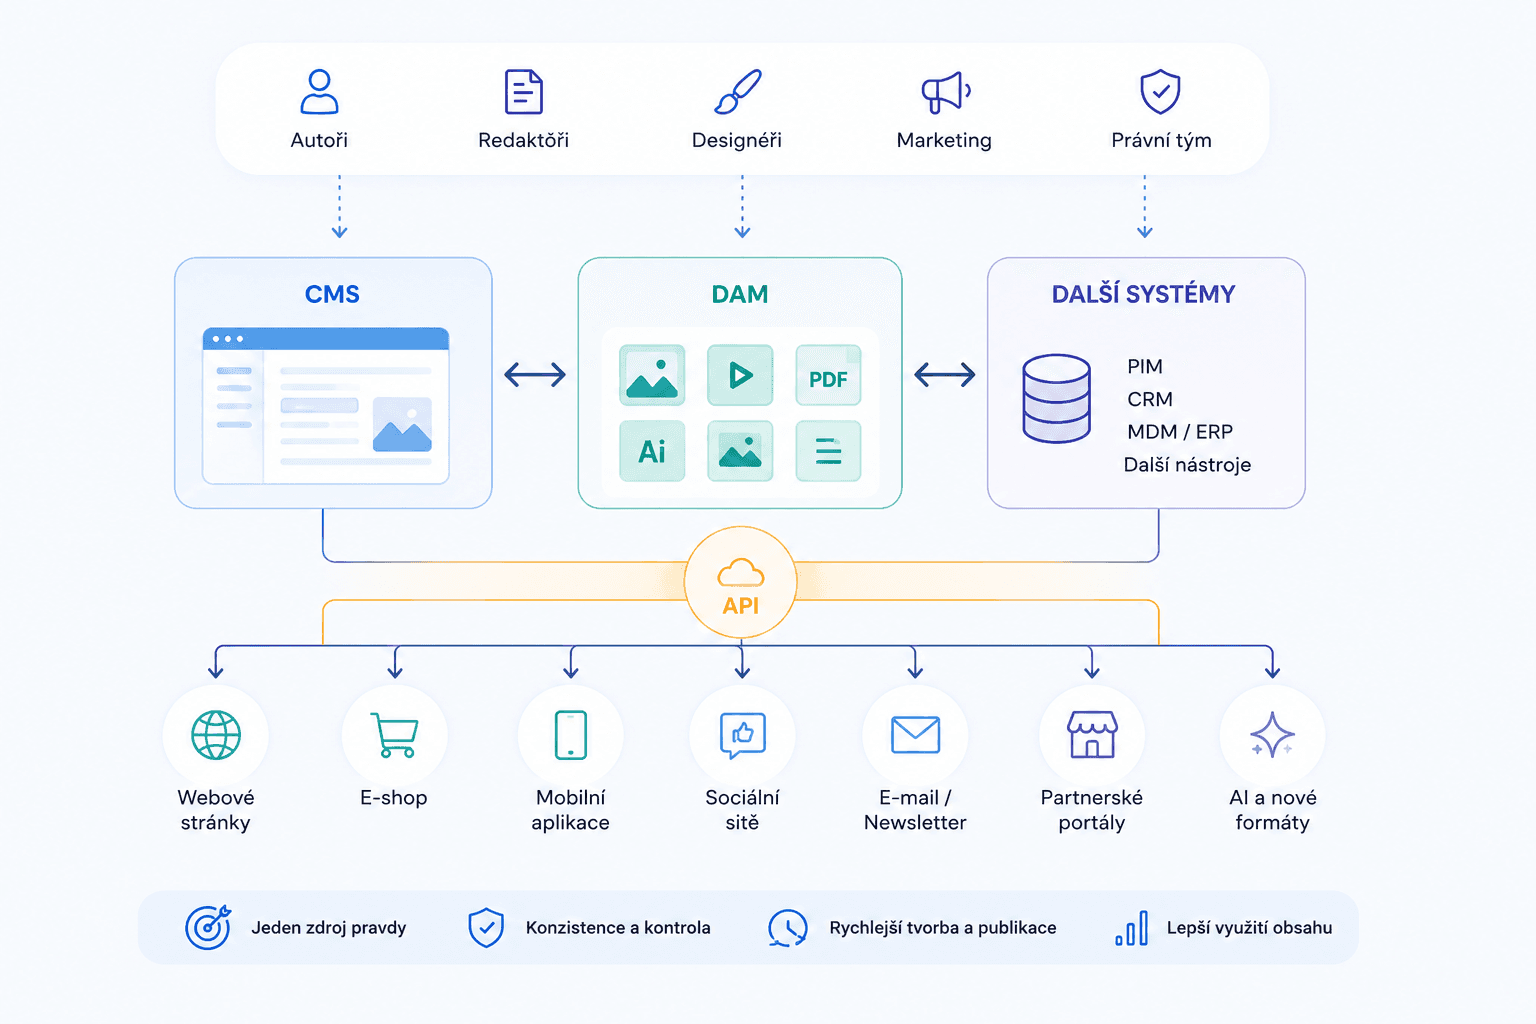Click the shield icon by Konzistence a kontrola

486,928
